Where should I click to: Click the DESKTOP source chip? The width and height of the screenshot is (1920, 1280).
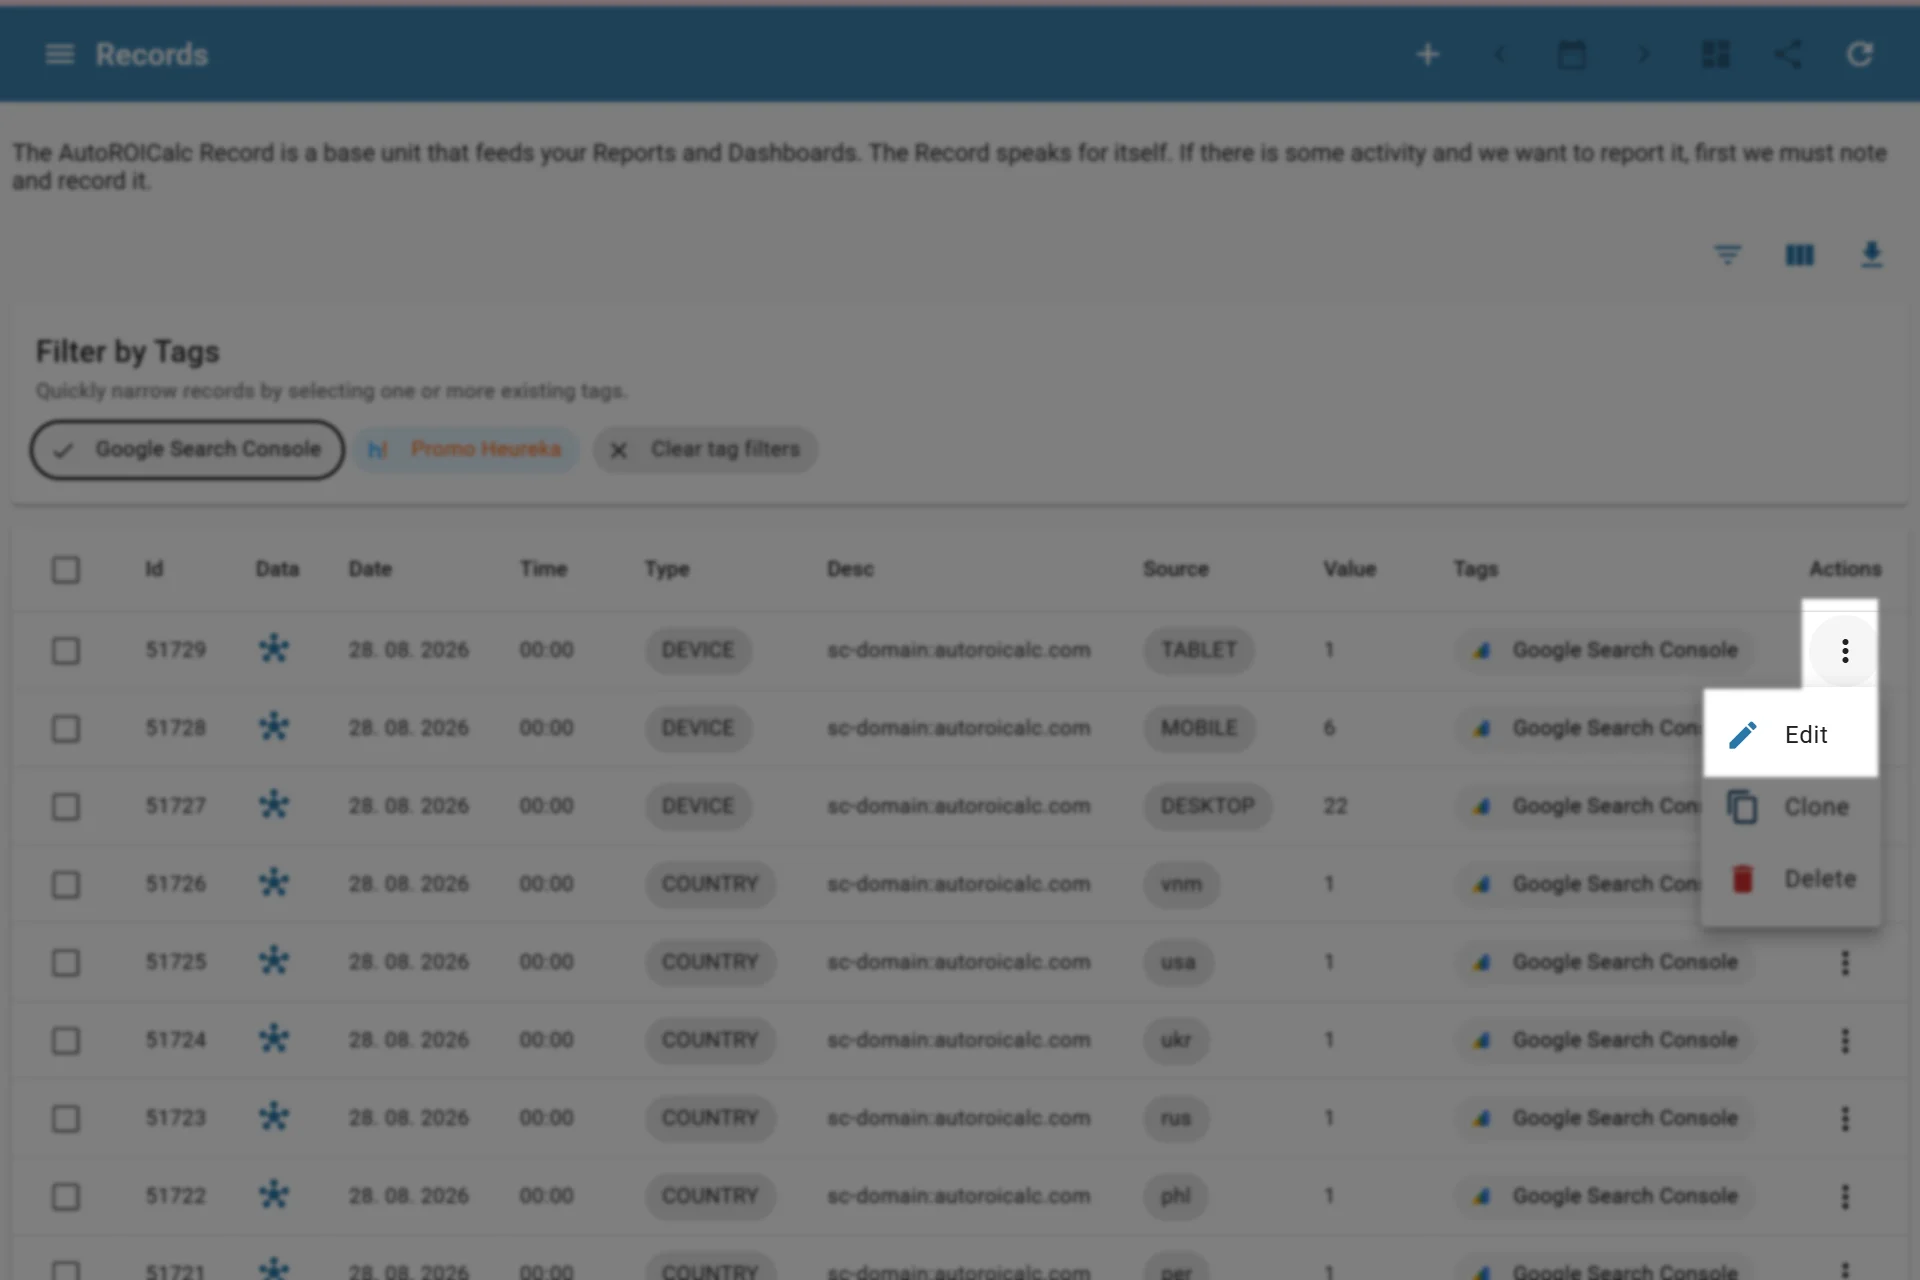(1208, 806)
